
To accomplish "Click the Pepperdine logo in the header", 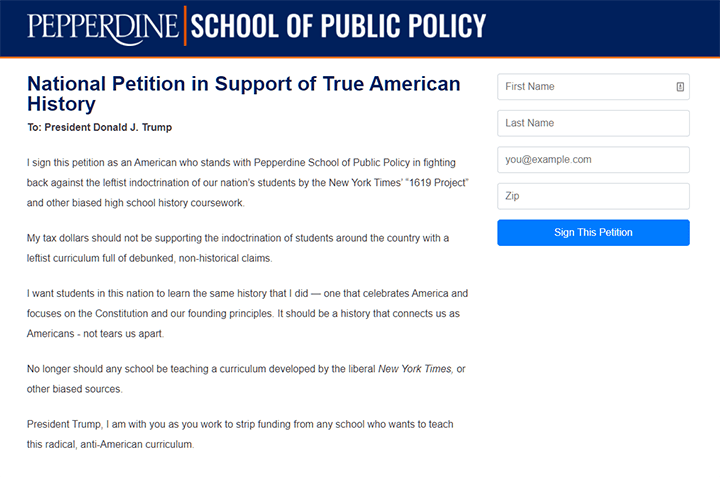I will pos(103,28).
